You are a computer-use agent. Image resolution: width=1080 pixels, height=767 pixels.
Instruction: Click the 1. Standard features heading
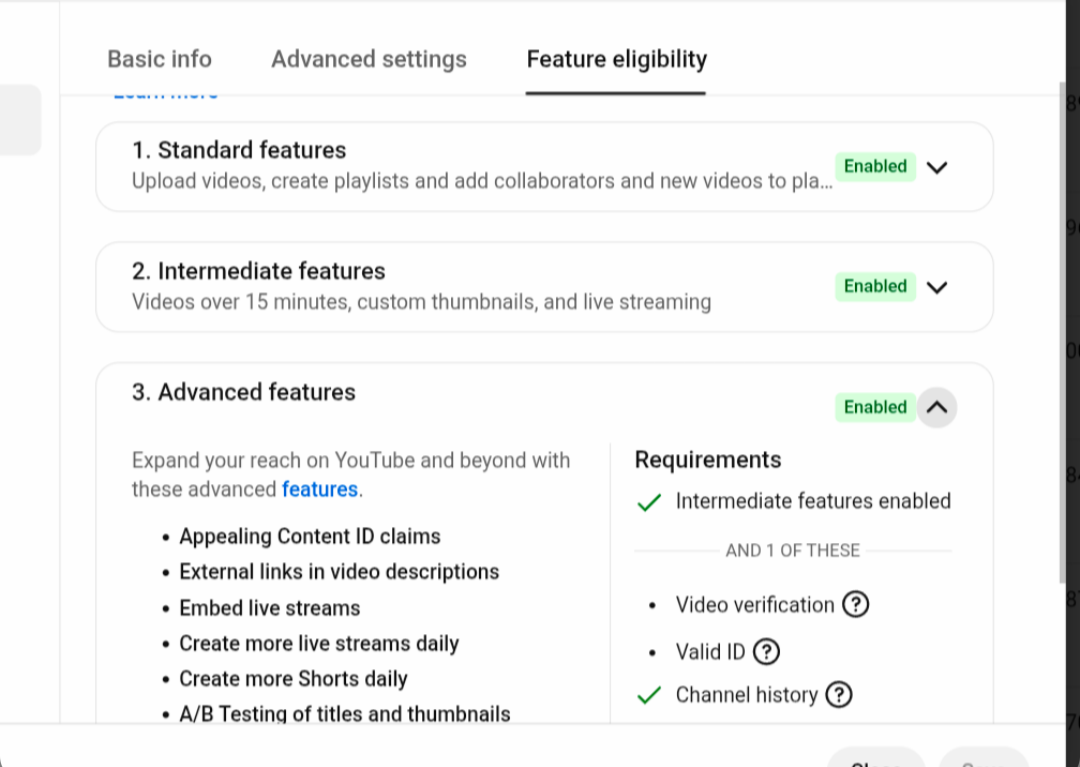click(238, 150)
